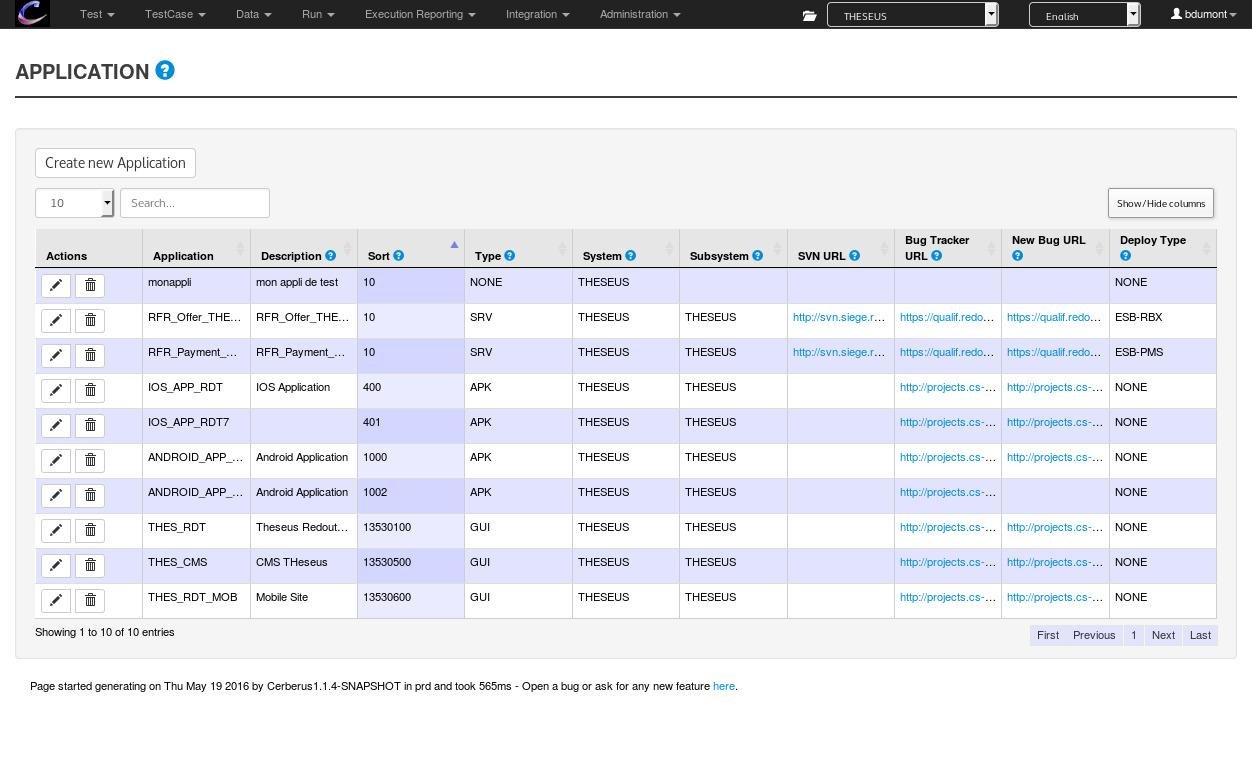Open help icon next to APPLICATION heading
Screen dimensions: 1252x762
coord(165,71)
